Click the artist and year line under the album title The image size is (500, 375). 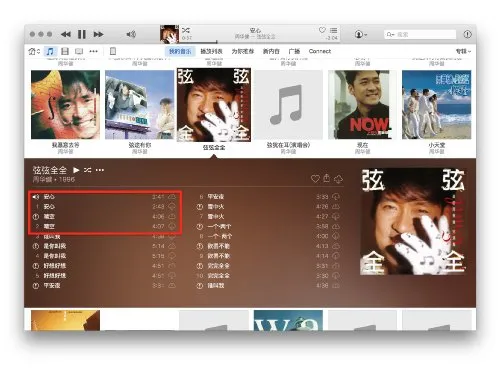click(54, 179)
